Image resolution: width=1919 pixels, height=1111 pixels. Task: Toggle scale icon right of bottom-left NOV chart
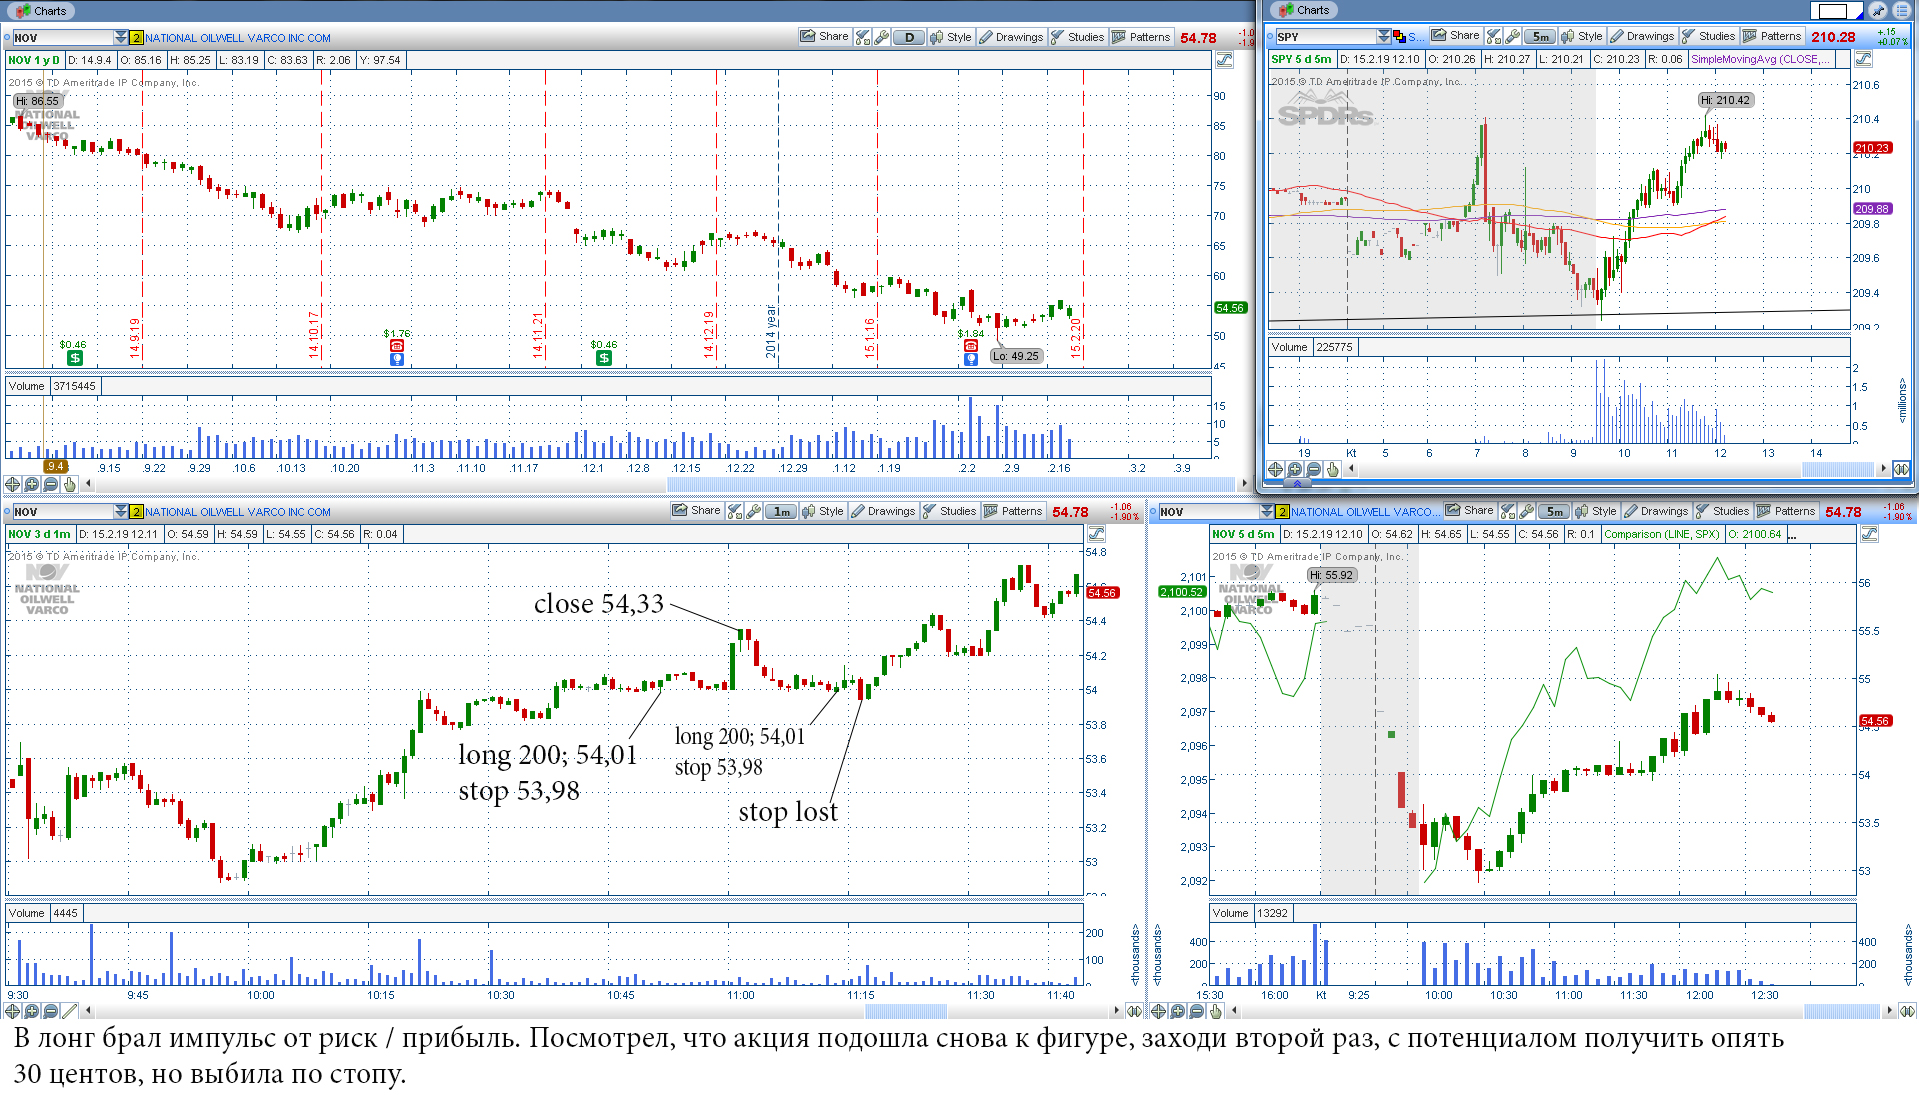1096,534
